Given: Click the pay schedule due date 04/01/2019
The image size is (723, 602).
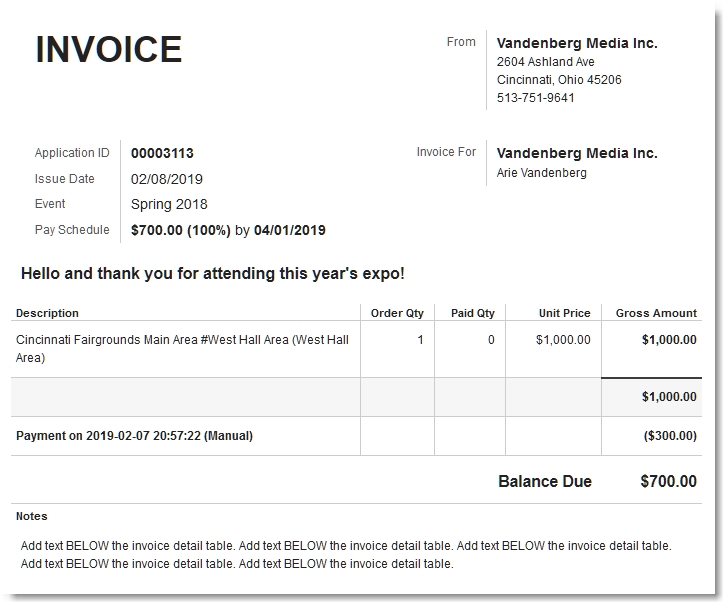Looking at the screenshot, I should 290,230.
